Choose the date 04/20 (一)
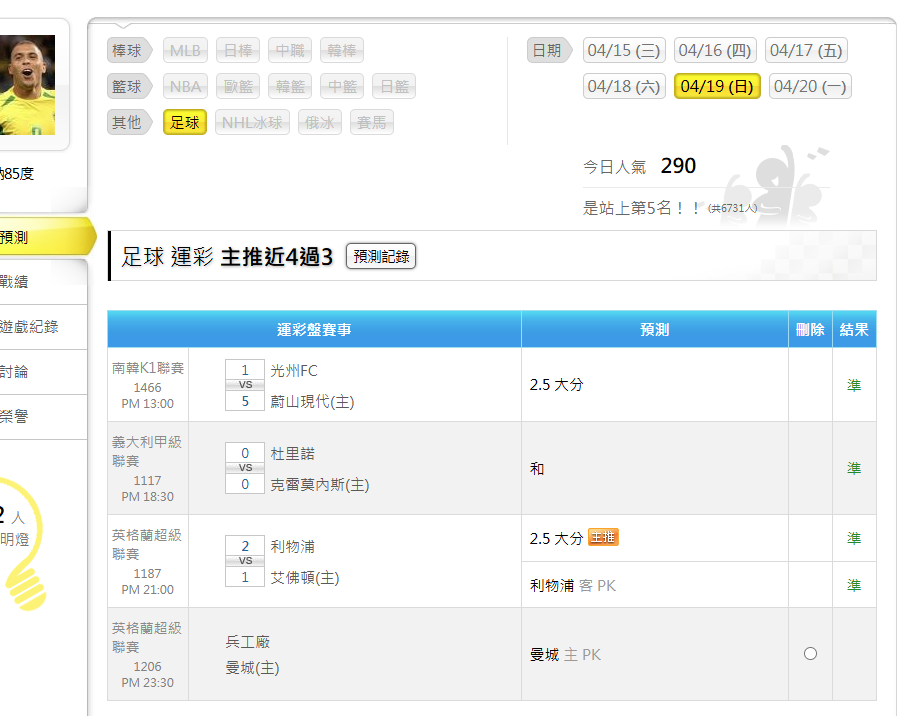914x716 pixels. point(810,86)
